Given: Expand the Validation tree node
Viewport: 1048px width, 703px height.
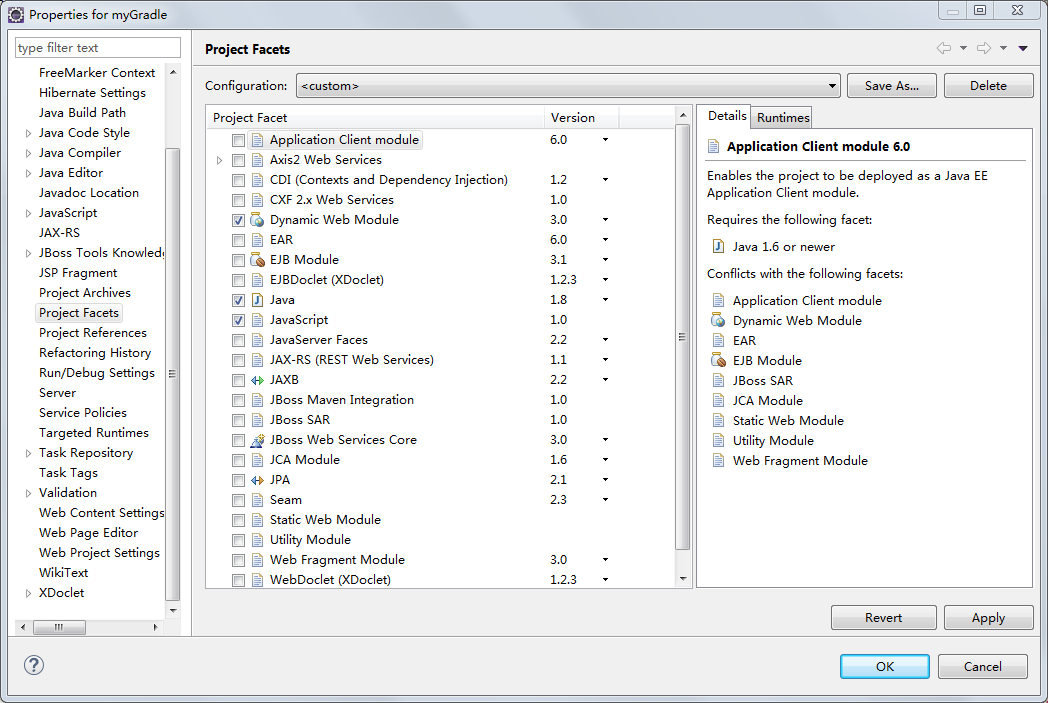Looking at the screenshot, I should tap(28, 493).
